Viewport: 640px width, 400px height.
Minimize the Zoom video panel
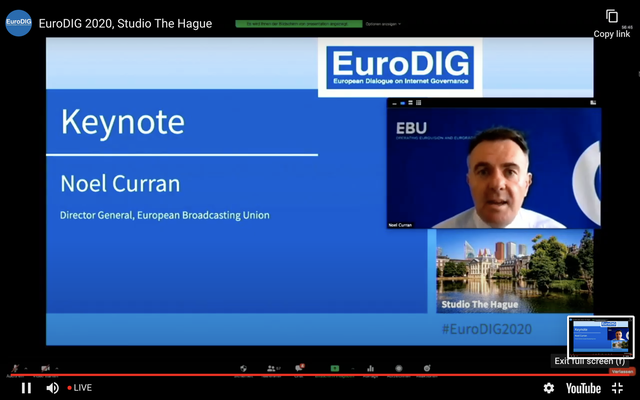[394, 103]
